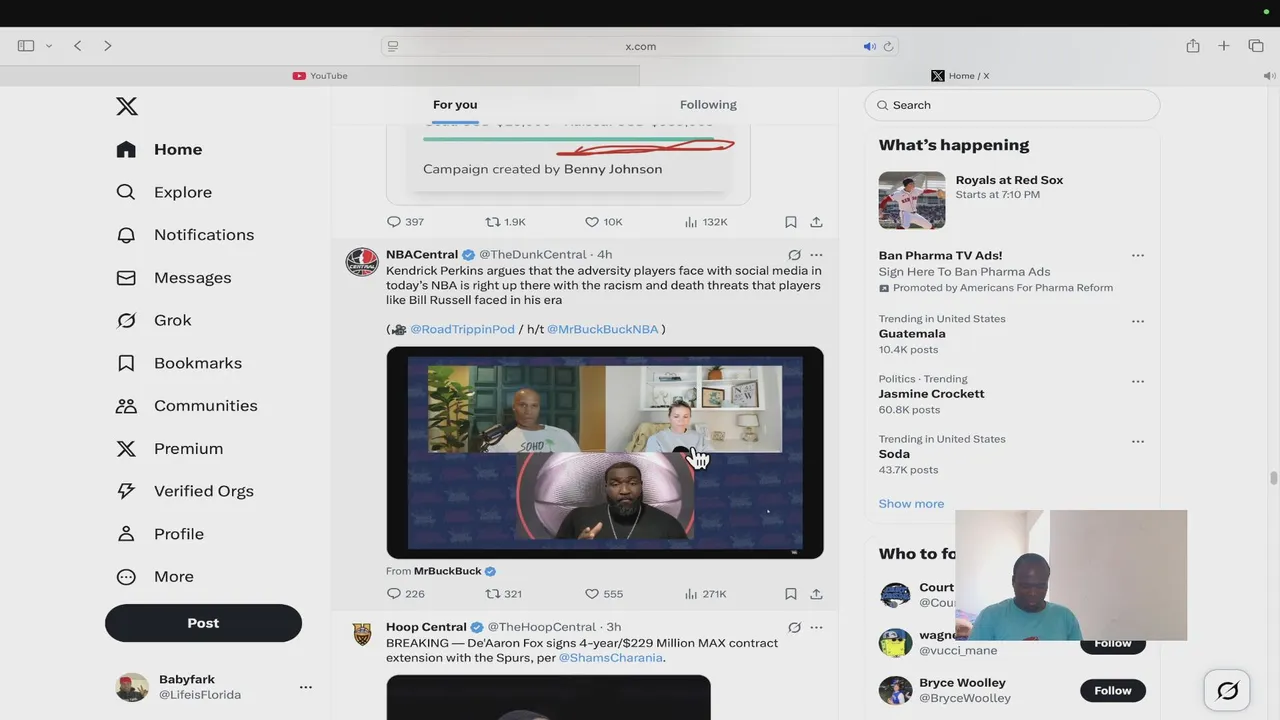Open Messages in left sidebar

[173, 278]
